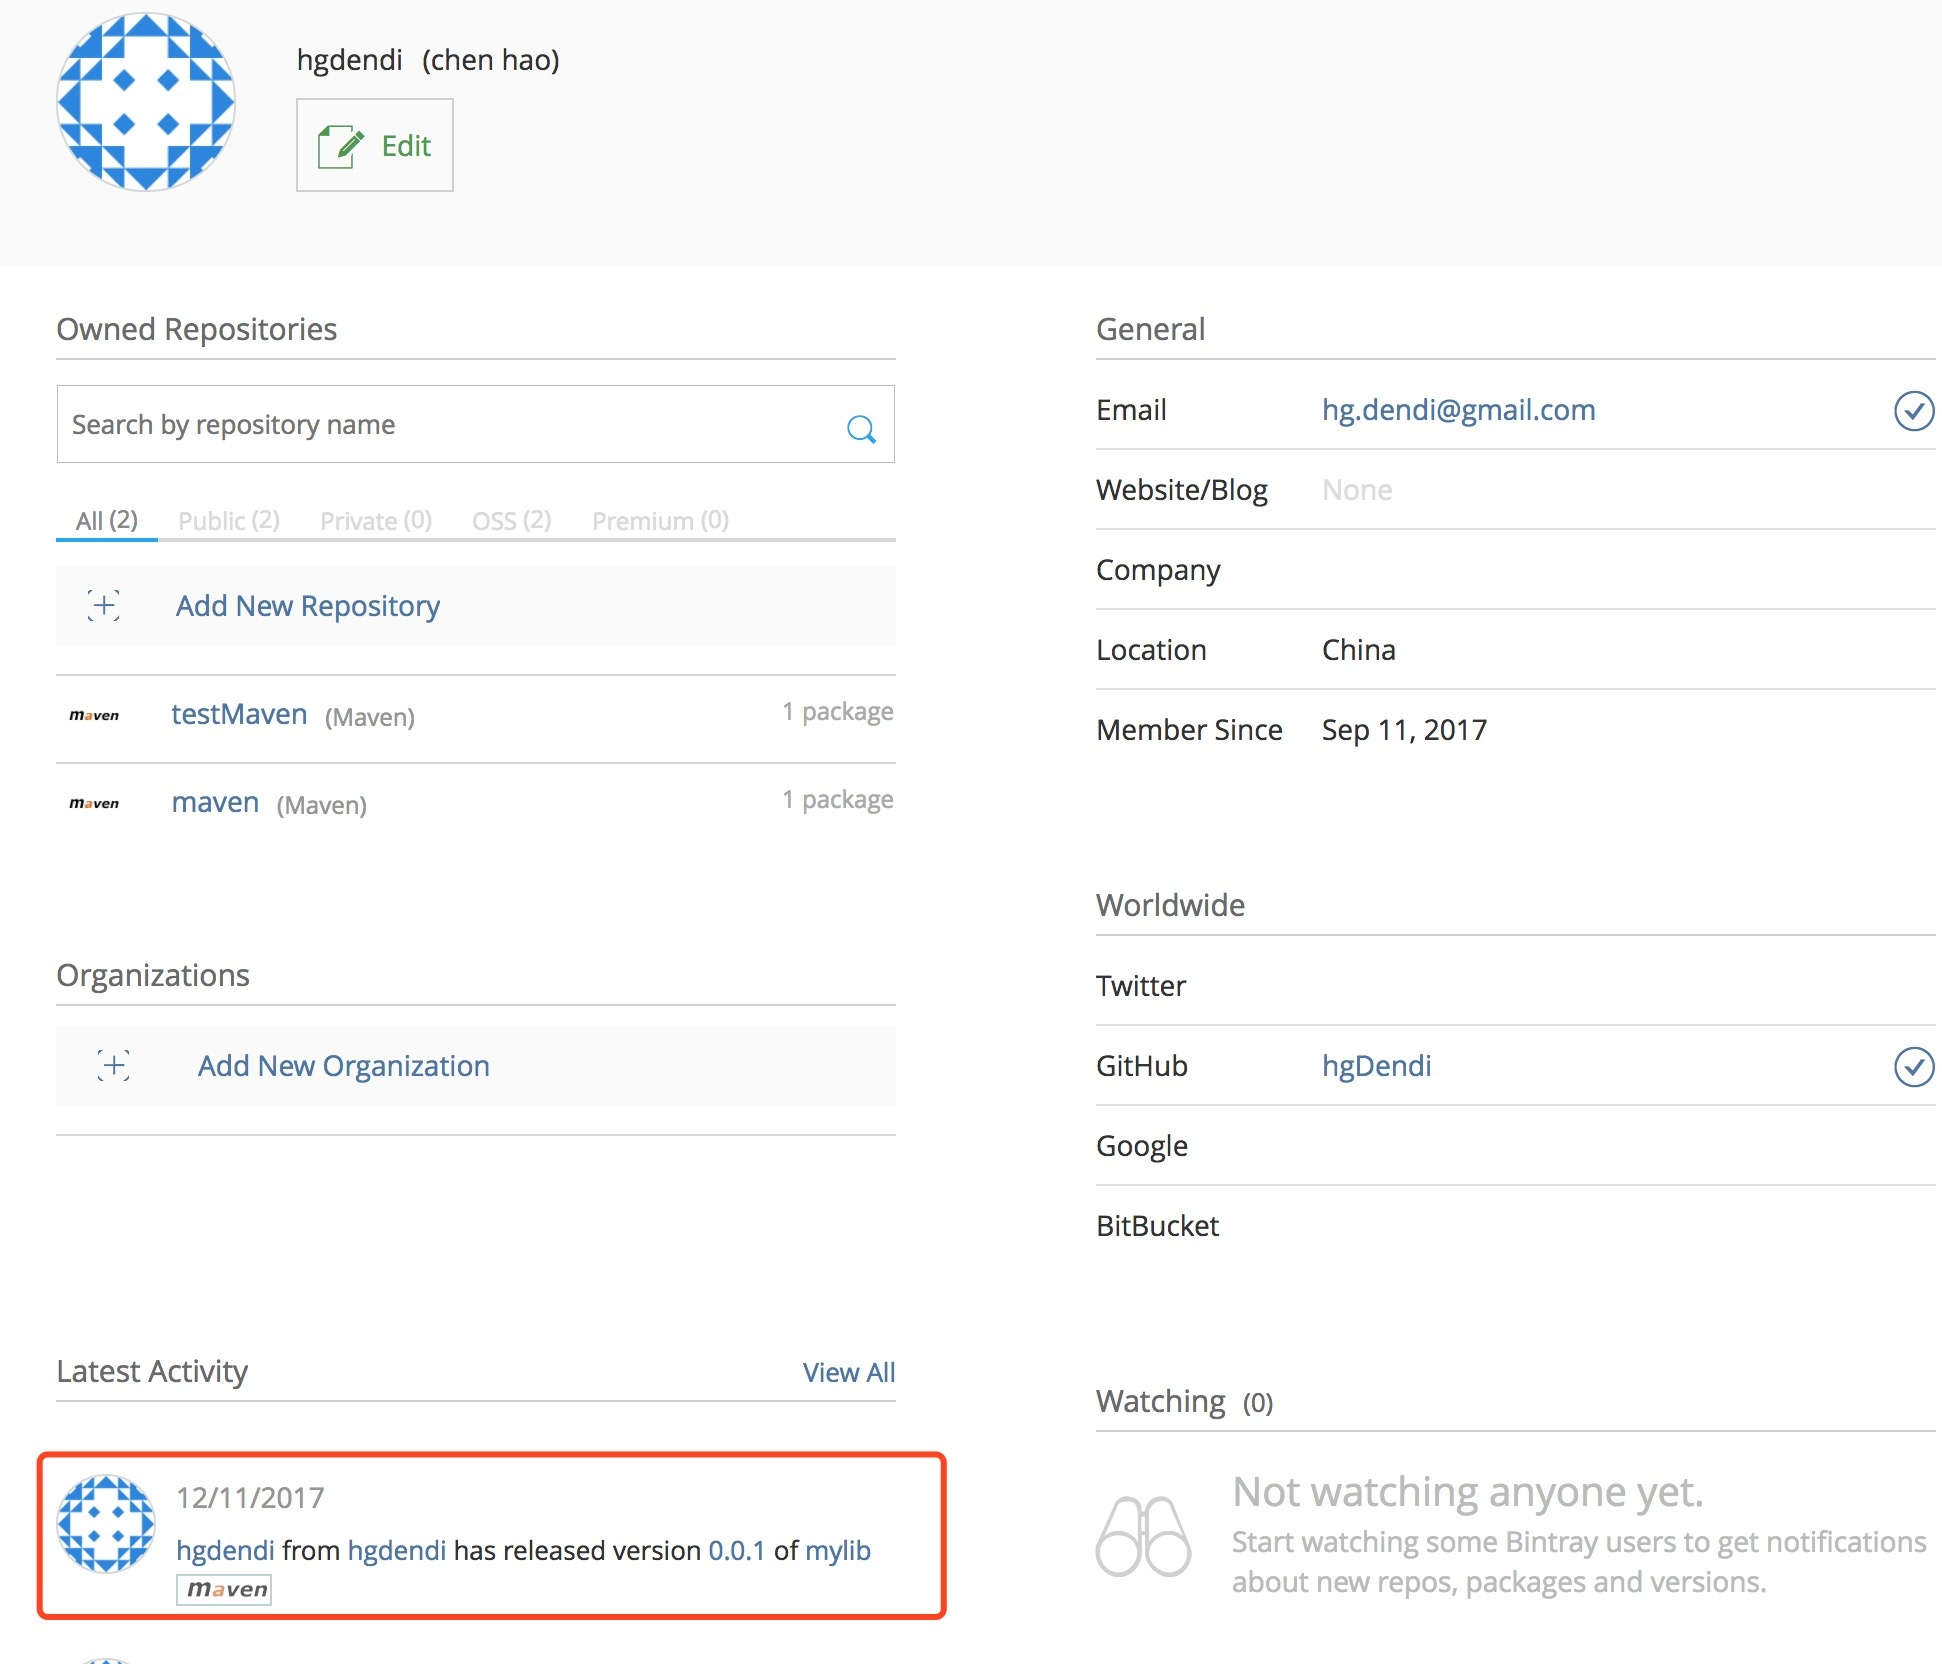Click the Maven badge in latest activity
This screenshot has height=1664, width=1942.
[x=225, y=1589]
